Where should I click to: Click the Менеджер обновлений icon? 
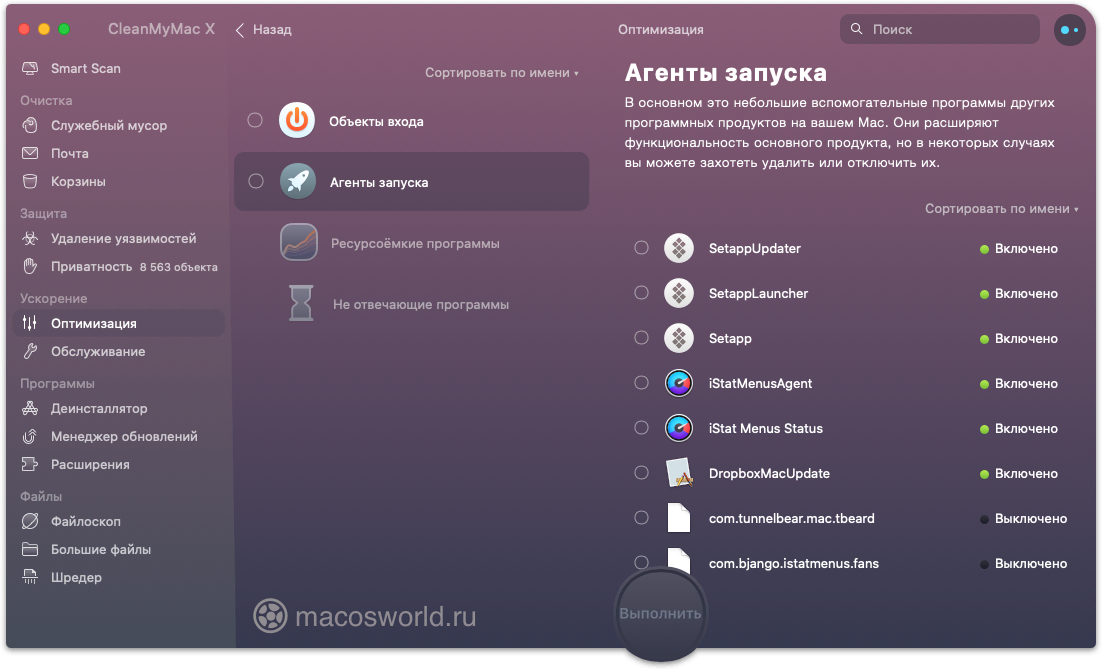click(x=30, y=437)
